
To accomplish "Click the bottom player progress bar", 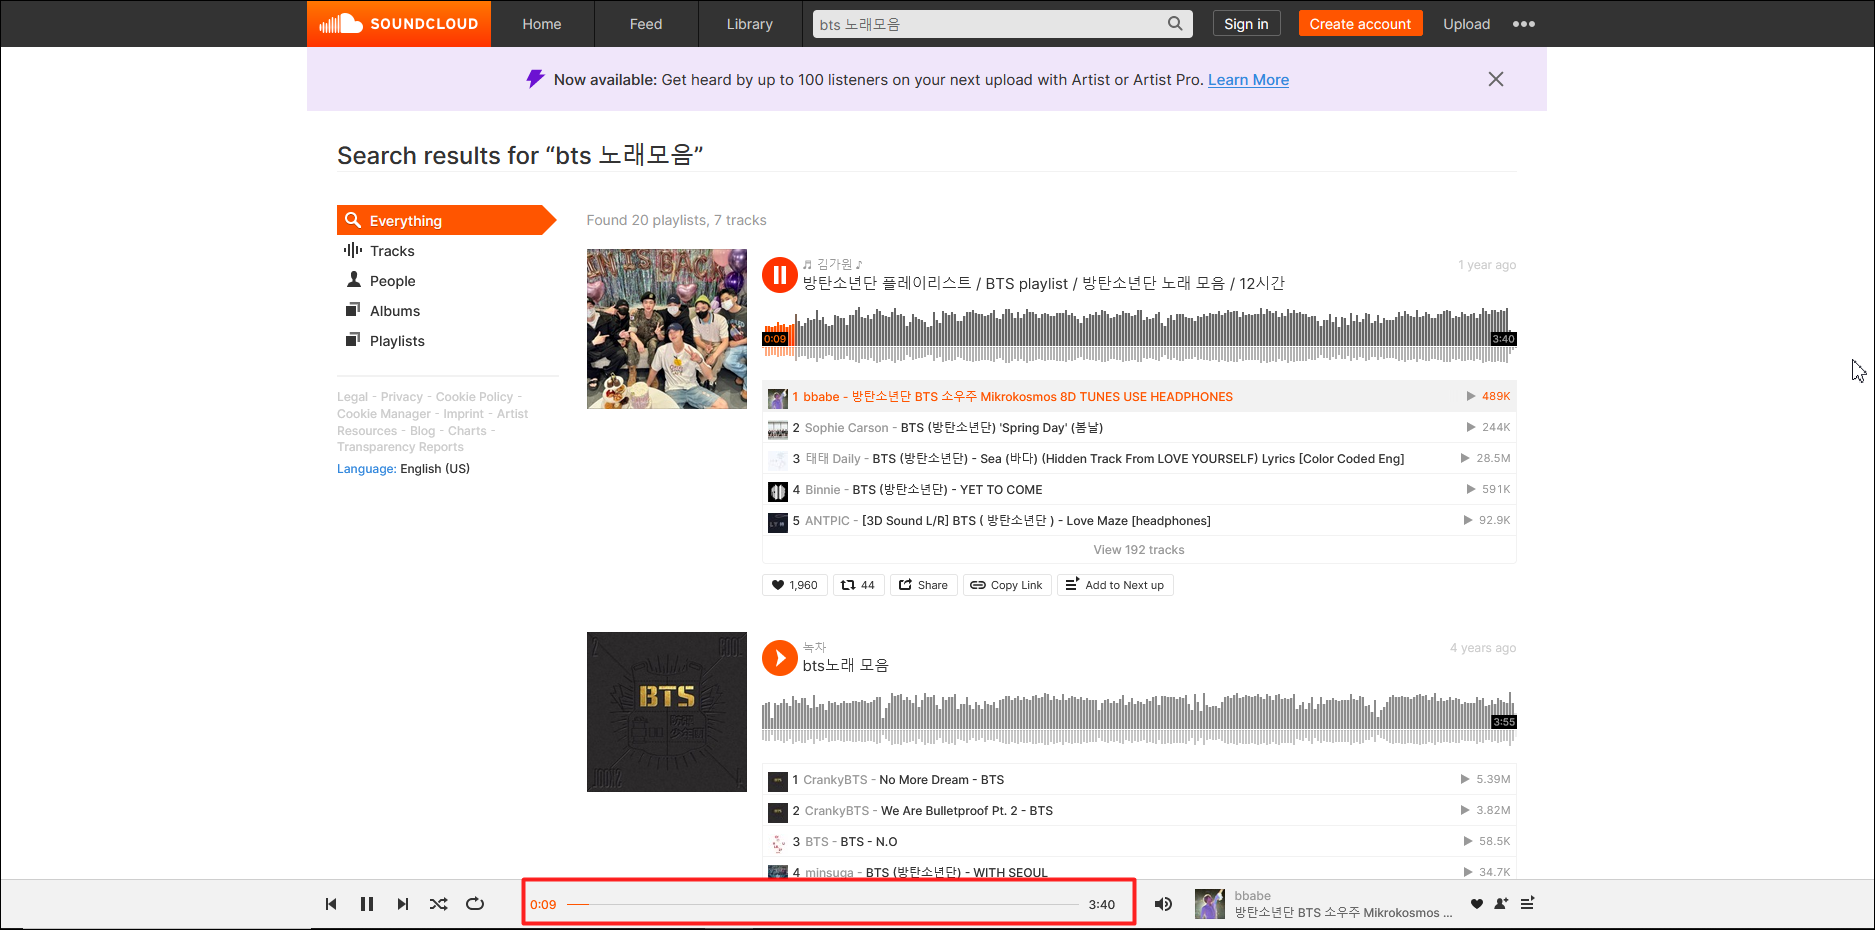I will pyautogui.click(x=823, y=904).
